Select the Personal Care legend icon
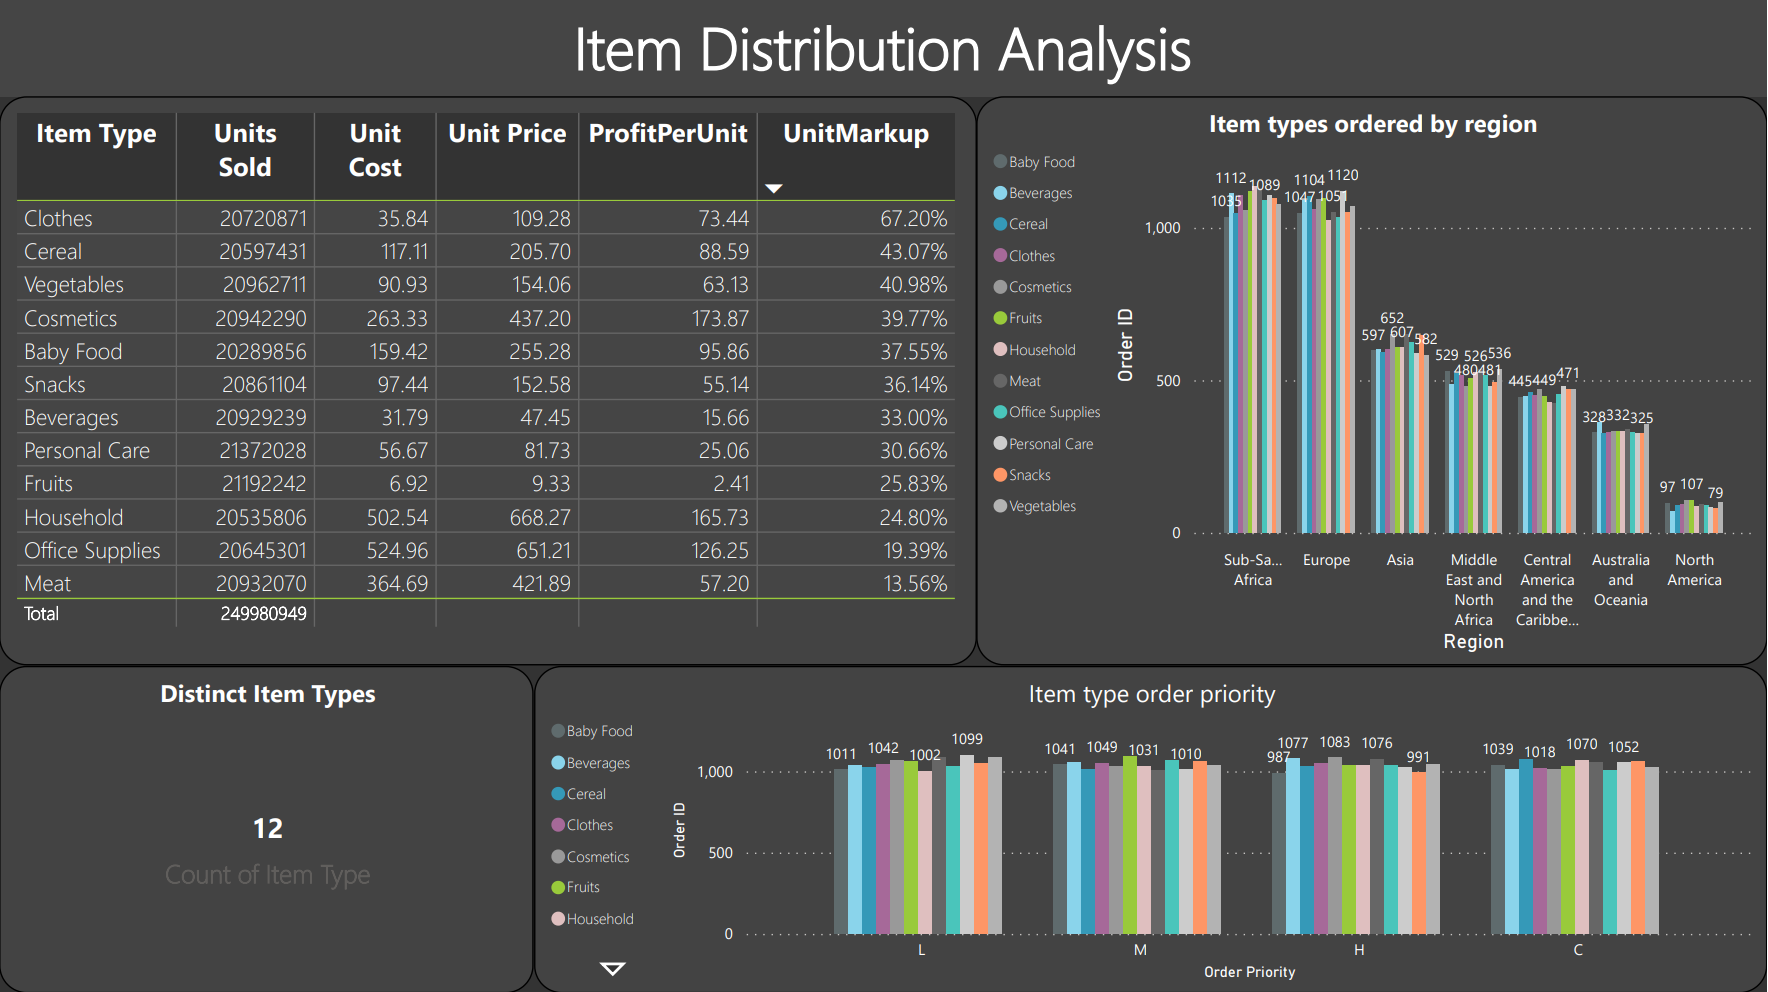 [x=998, y=443]
